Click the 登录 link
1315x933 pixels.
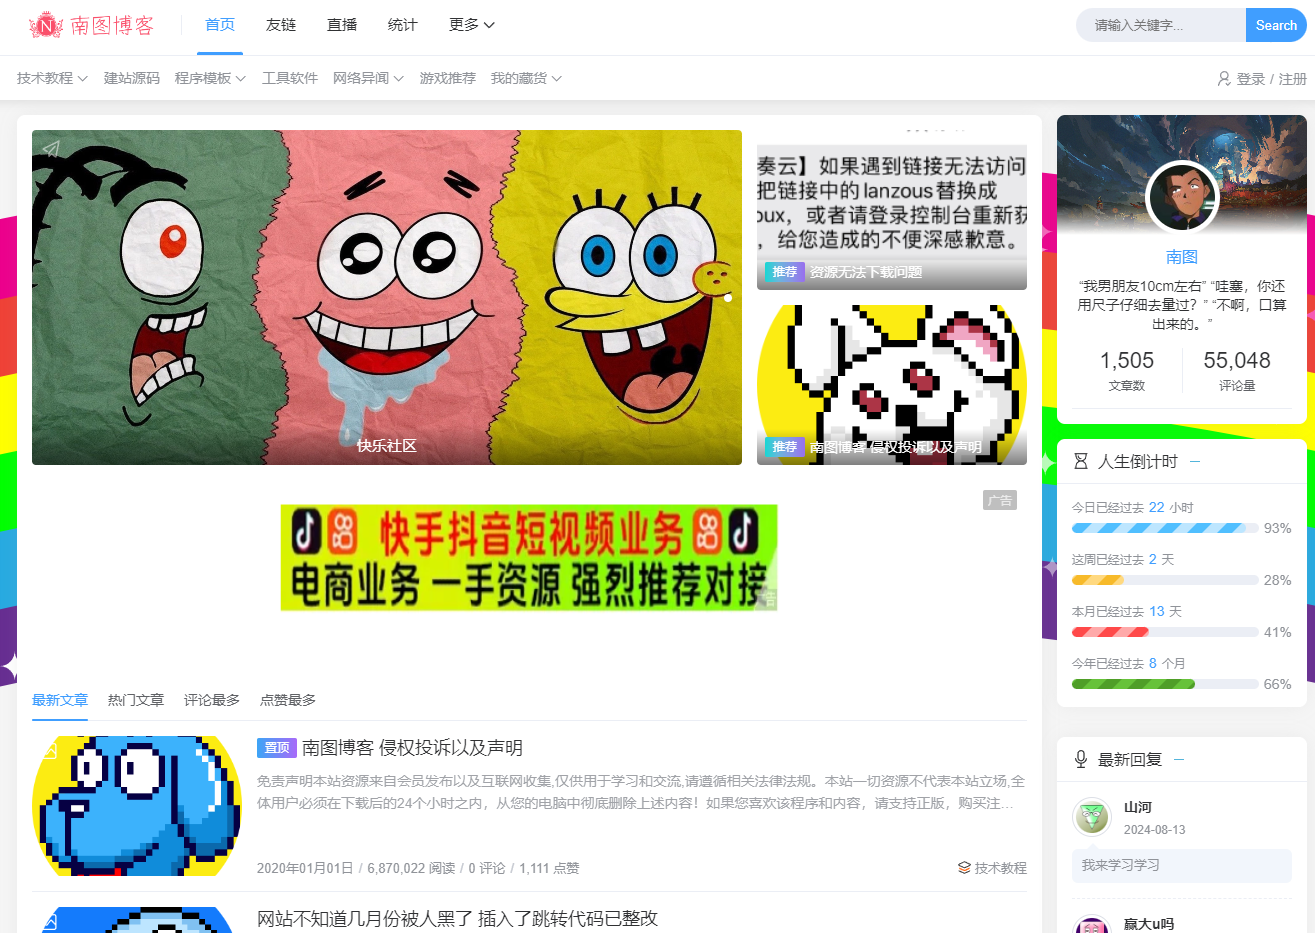(x=1251, y=79)
